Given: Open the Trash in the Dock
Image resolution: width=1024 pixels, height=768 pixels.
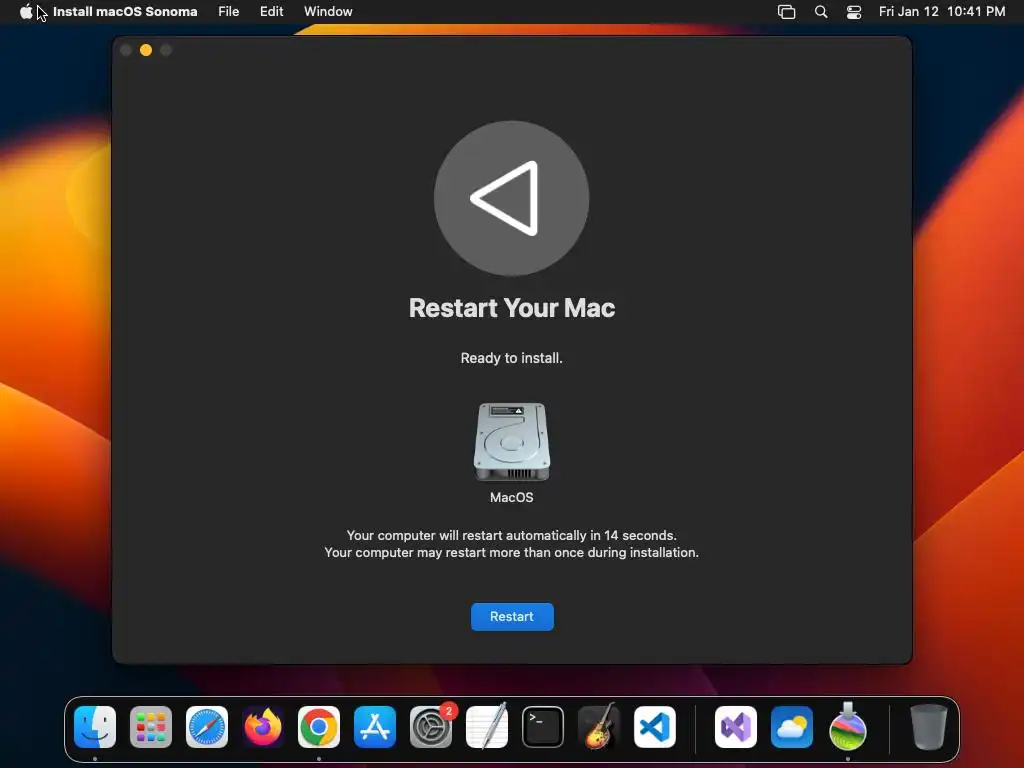Looking at the screenshot, I should pos(929,727).
